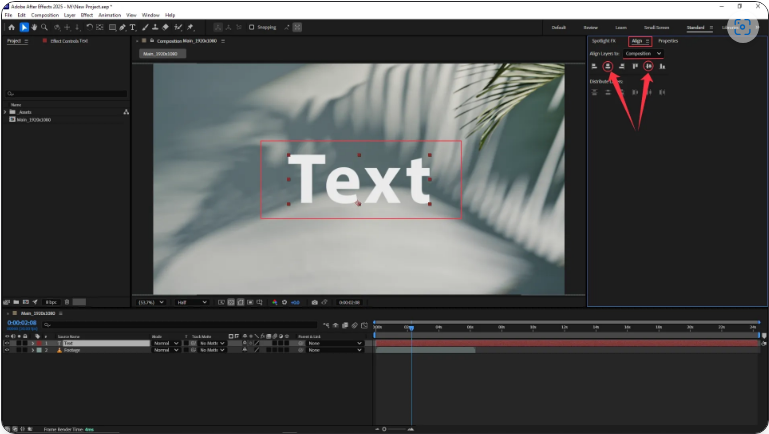Select the Rectangle shape tool

pyautogui.click(x=112, y=27)
